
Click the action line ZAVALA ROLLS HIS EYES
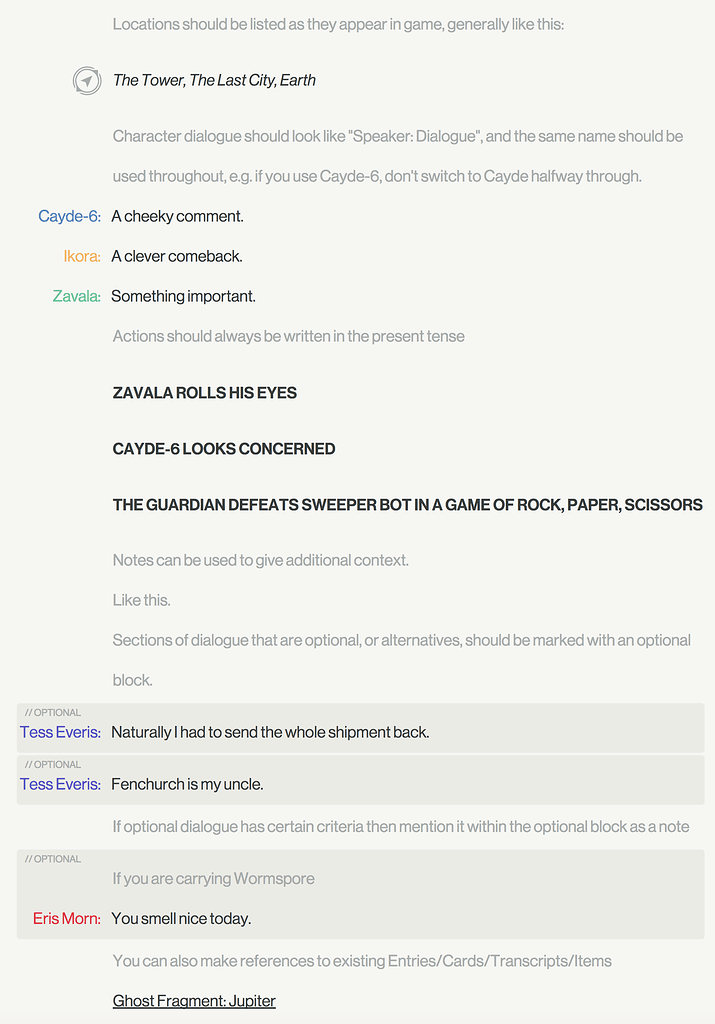click(205, 393)
